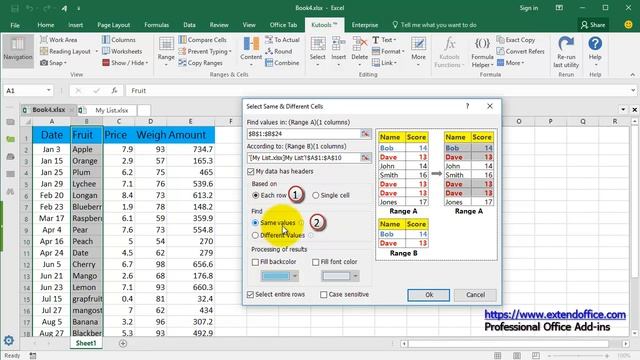This screenshot has width=640, height=360.
Task: Expand the Name Box dropdown
Action: point(49,90)
